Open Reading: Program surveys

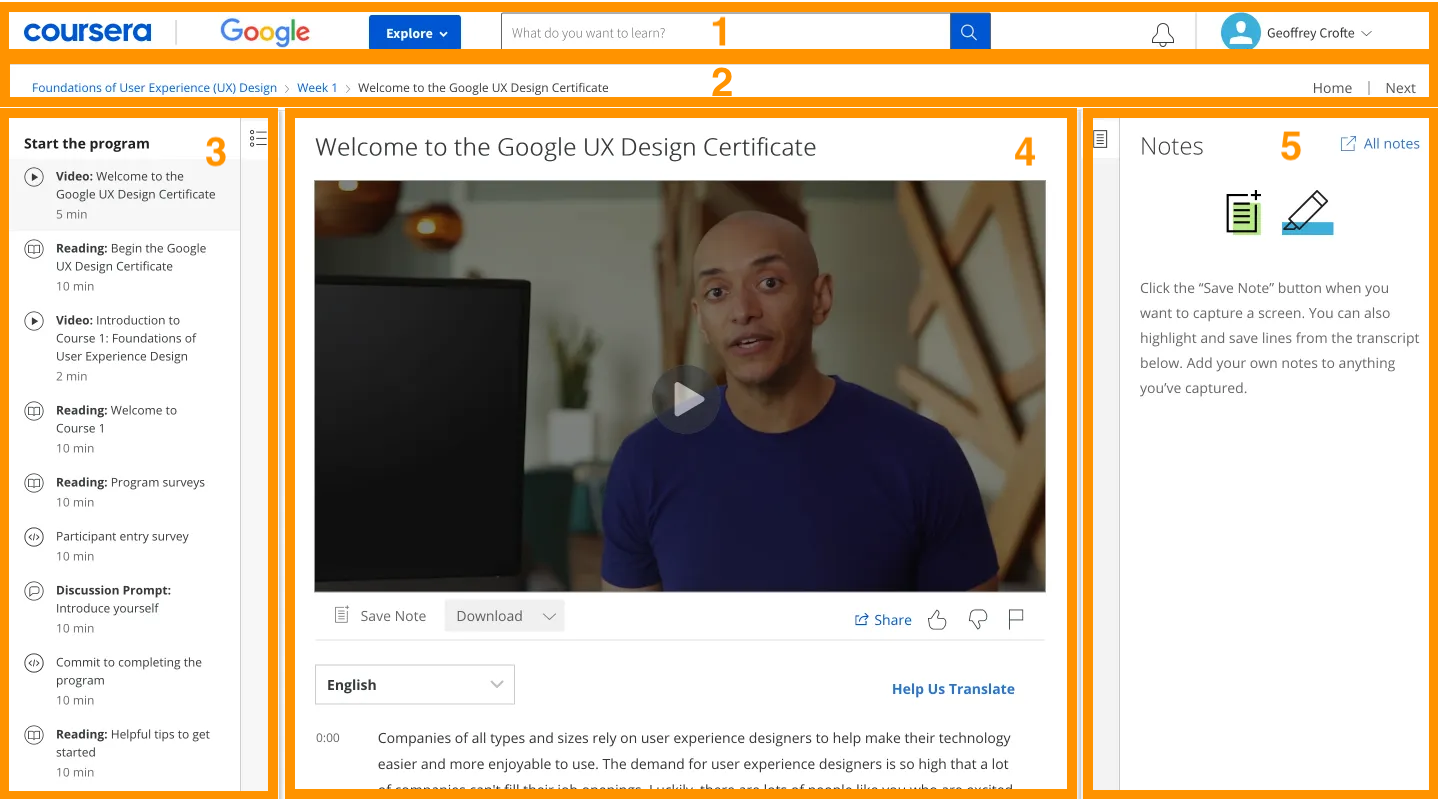point(126,491)
